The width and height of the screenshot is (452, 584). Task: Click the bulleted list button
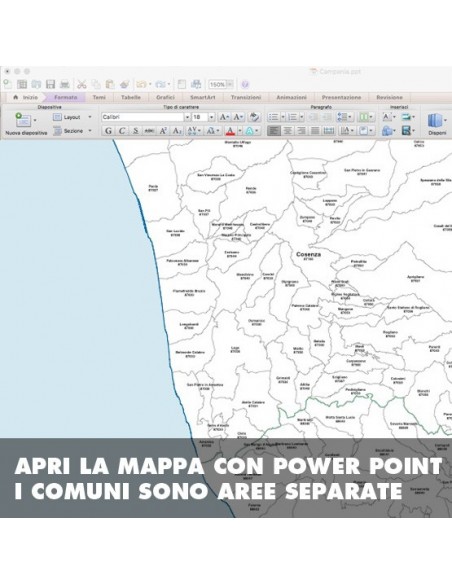pos(274,117)
